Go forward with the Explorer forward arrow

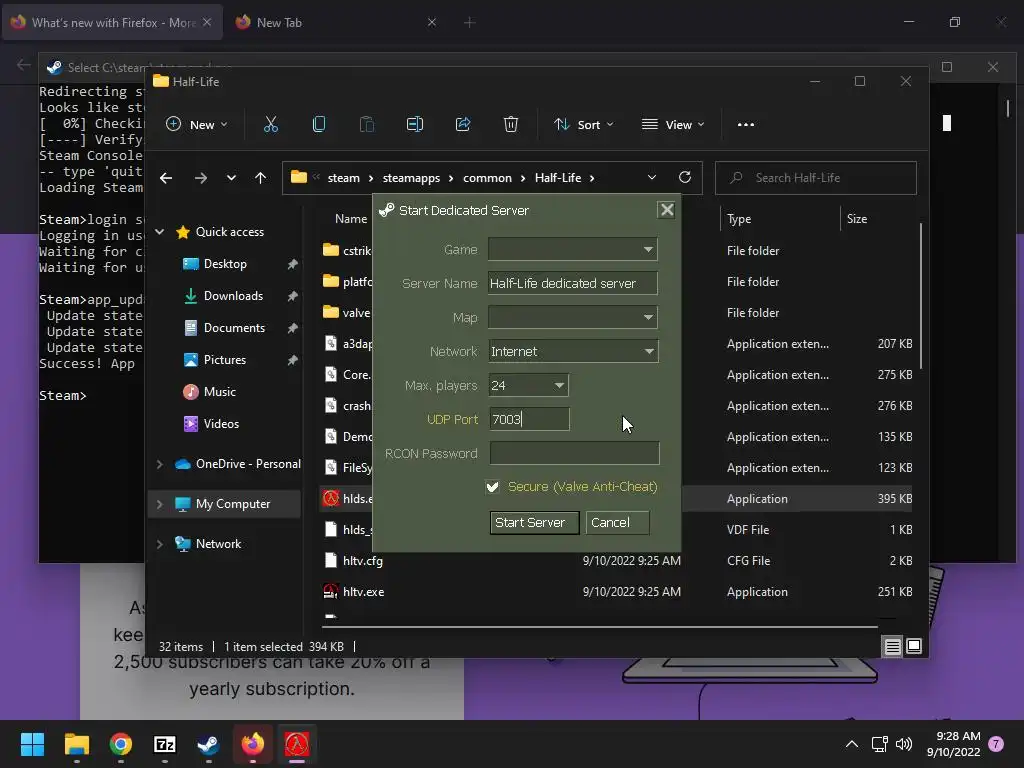pos(200,178)
